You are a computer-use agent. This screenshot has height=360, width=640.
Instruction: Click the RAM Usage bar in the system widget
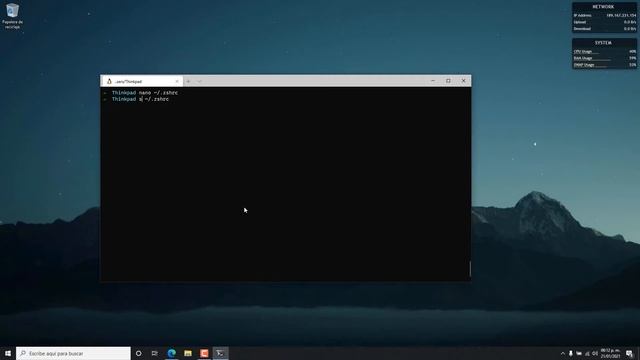pos(604,58)
